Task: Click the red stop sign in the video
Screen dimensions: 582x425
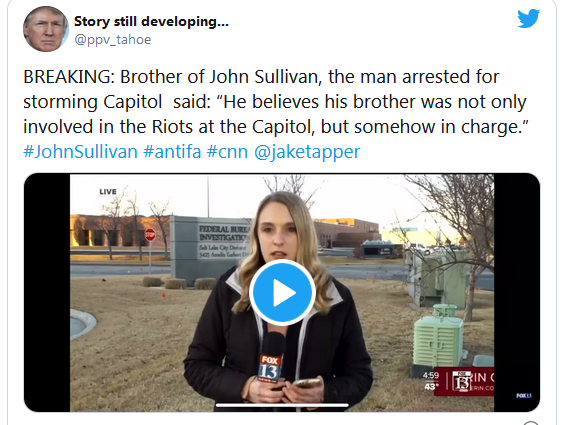Action: [150, 235]
